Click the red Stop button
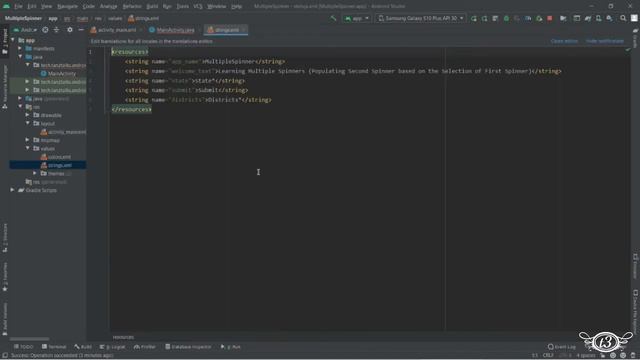640x360 pixels. coord(550,18)
